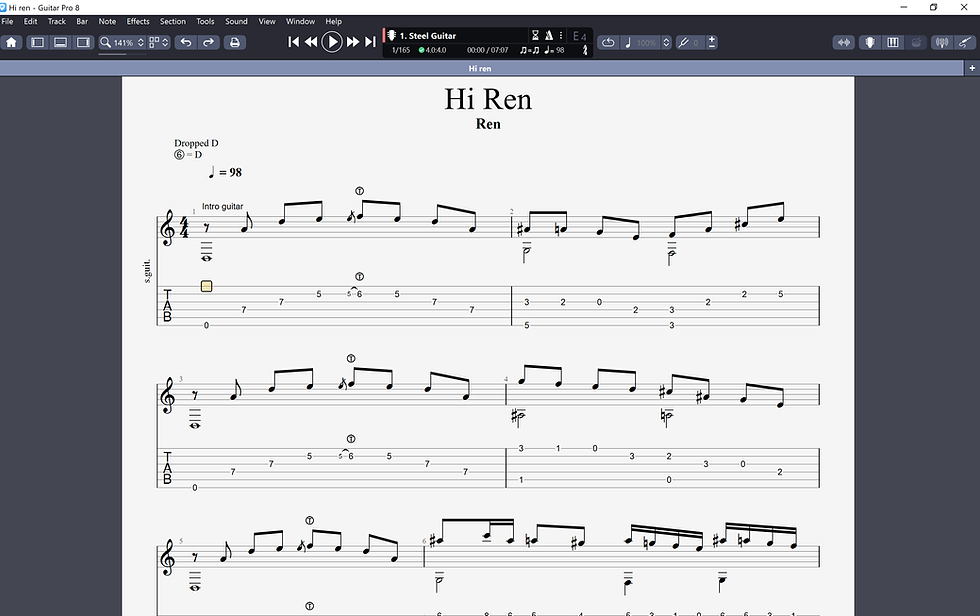This screenshot has height=616, width=980.
Task: Click the yellow cursor in bar 1 tablature
Action: (206, 286)
